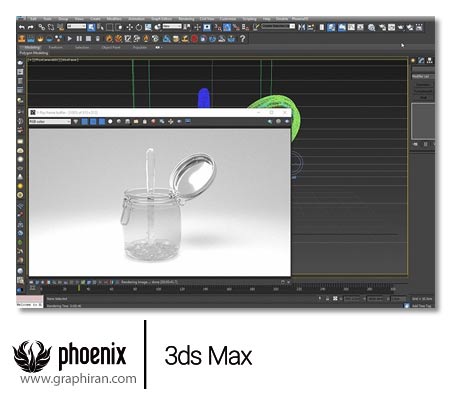
Task: Switch to alpha channel white circle icon
Action: click(x=110, y=122)
